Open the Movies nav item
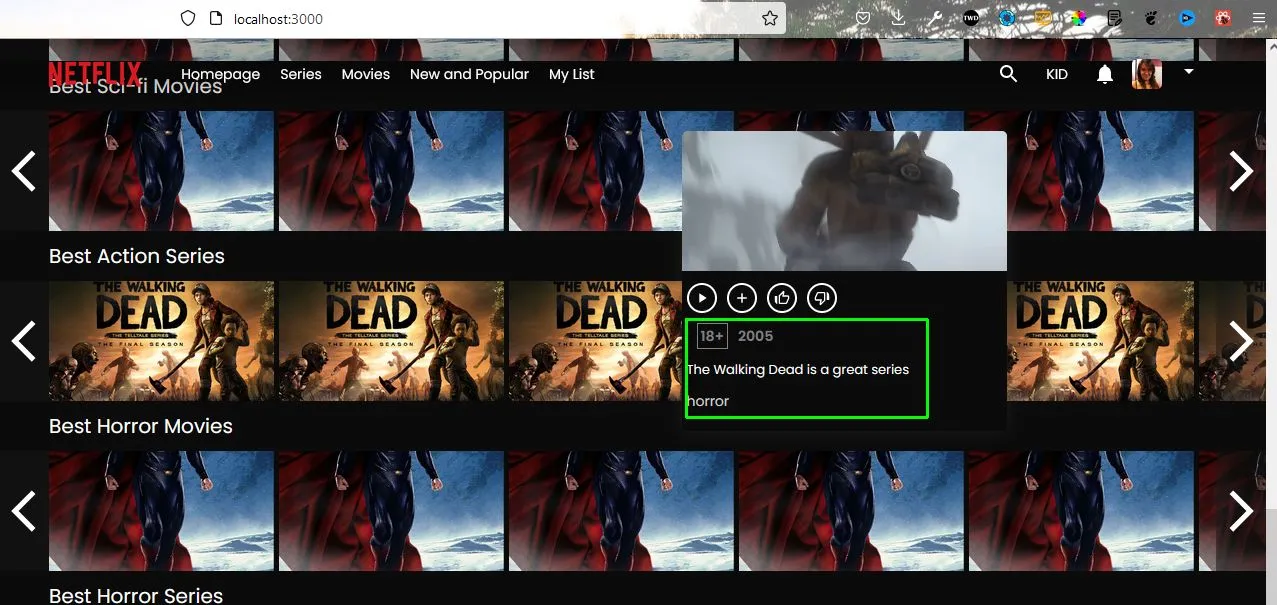Screen dimensions: 1277x605 pos(366,74)
